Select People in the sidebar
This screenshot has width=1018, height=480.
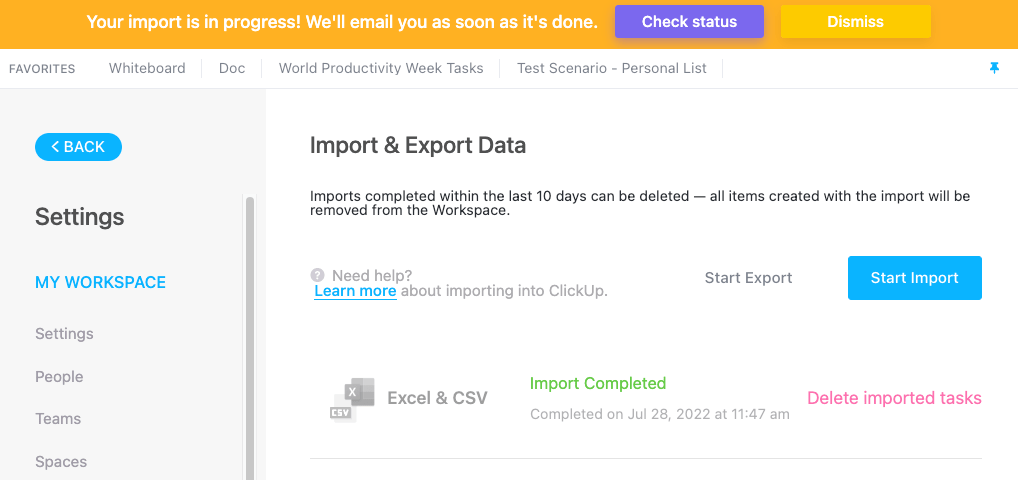[59, 377]
